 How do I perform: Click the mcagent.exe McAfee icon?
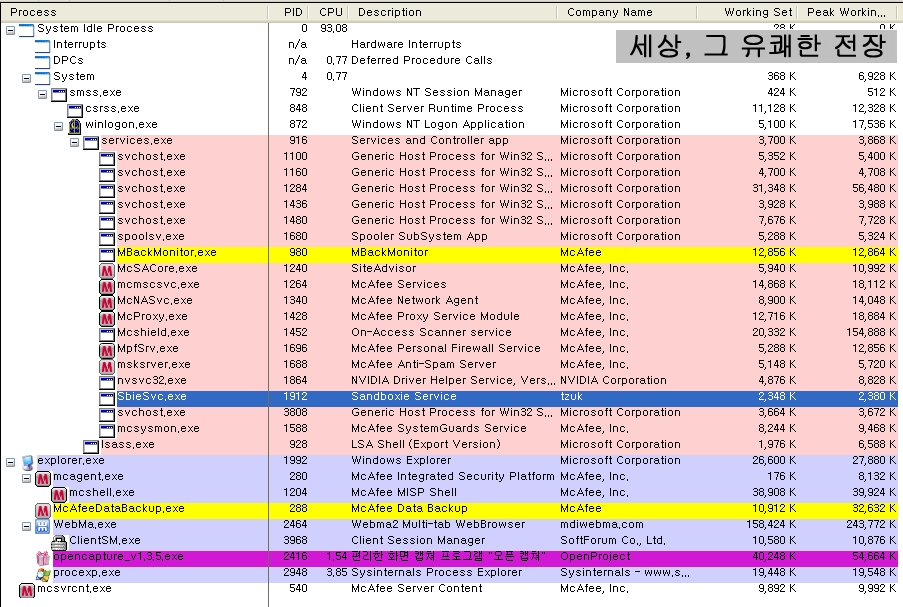[43, 478]
